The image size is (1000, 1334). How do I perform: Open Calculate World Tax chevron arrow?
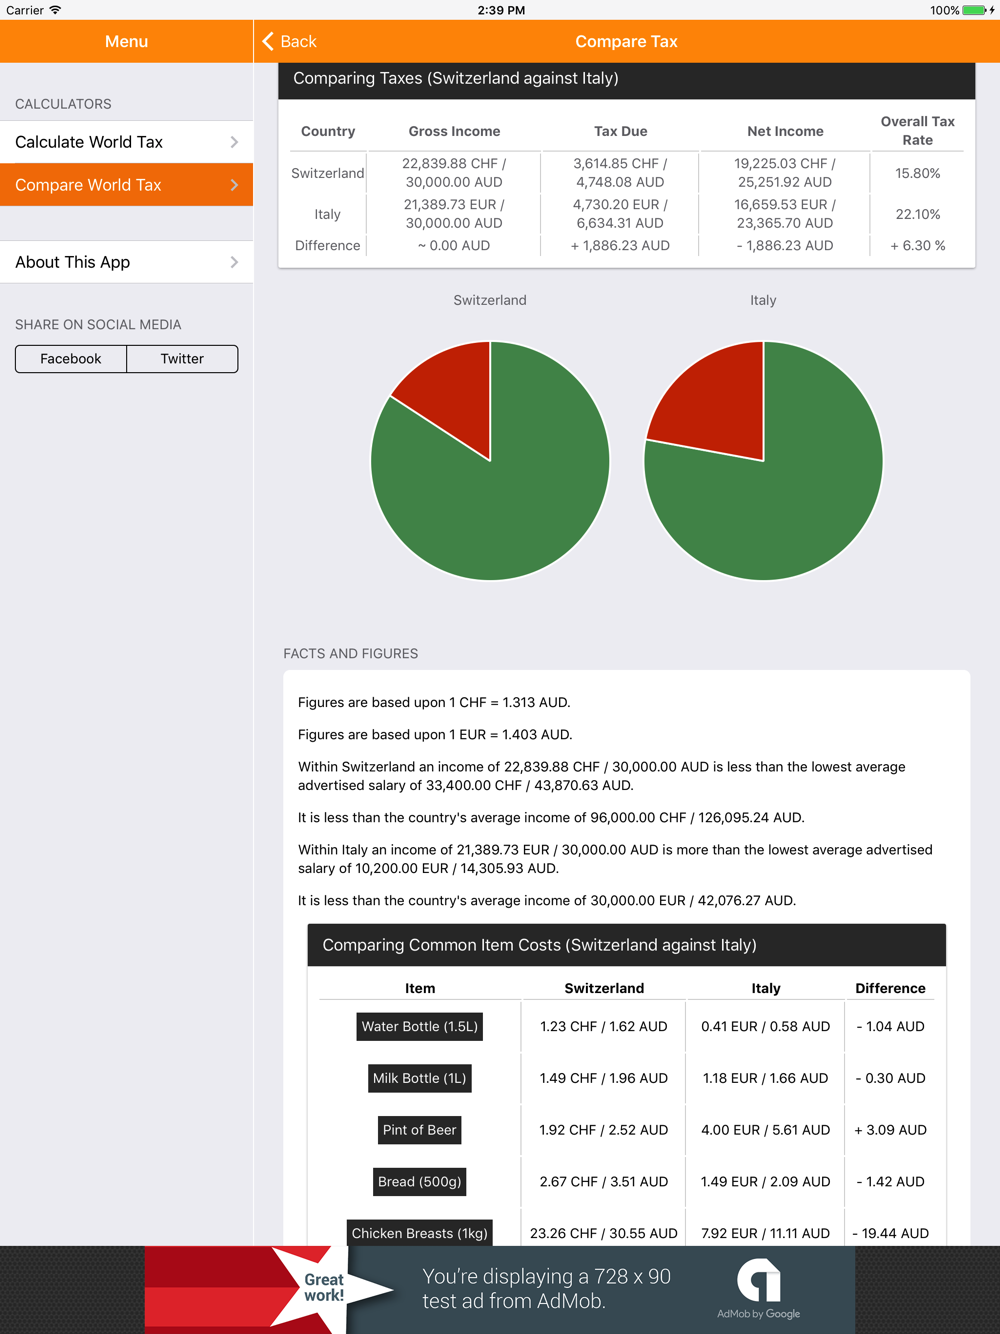(234, 142)
